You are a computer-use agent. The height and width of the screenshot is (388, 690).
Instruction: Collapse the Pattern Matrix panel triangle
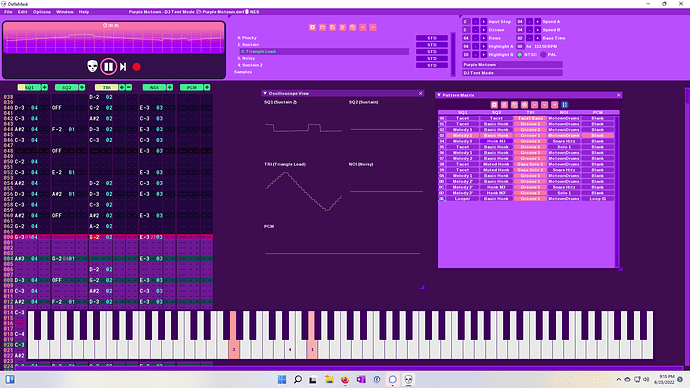(x=439, y=95)
